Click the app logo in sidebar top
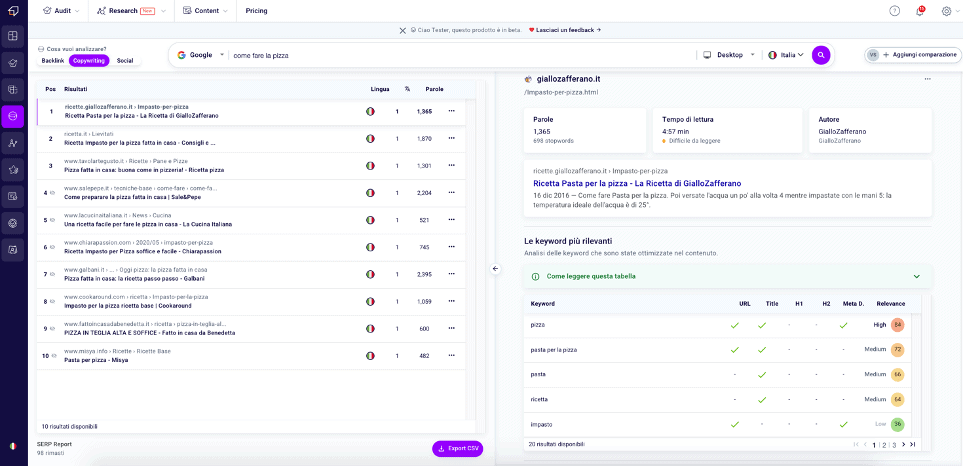Image resolution: width=964 pixels, height=466 pixels. point(13,10)
